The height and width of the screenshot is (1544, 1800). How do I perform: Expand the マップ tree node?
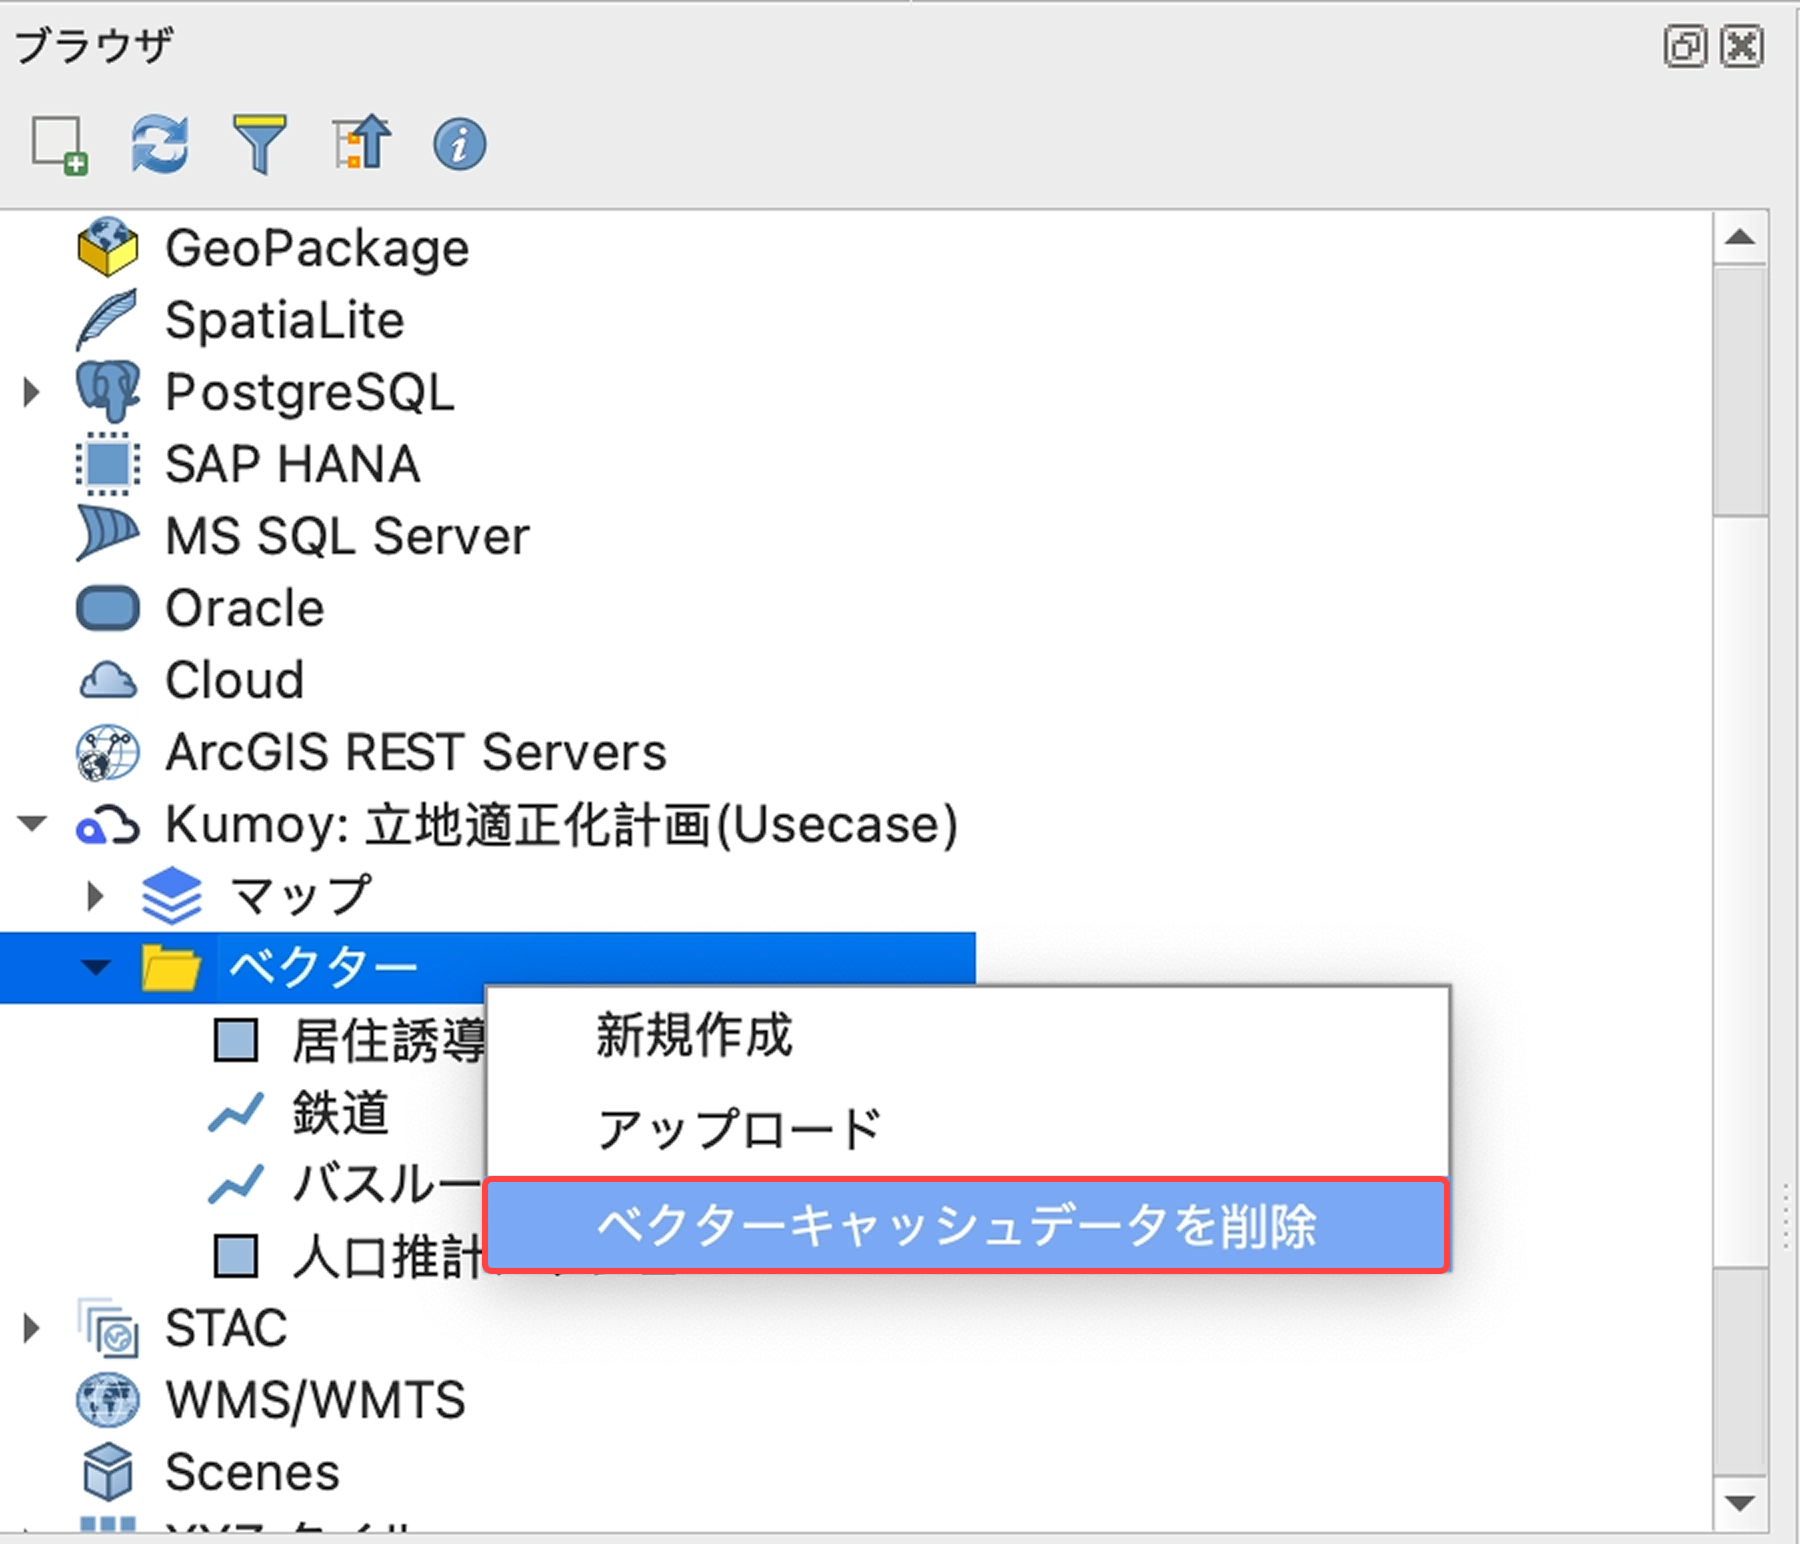(95, 895)
